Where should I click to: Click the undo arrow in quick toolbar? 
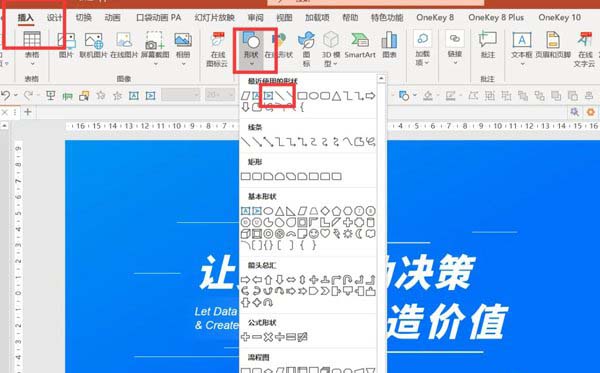coord(5,95)
